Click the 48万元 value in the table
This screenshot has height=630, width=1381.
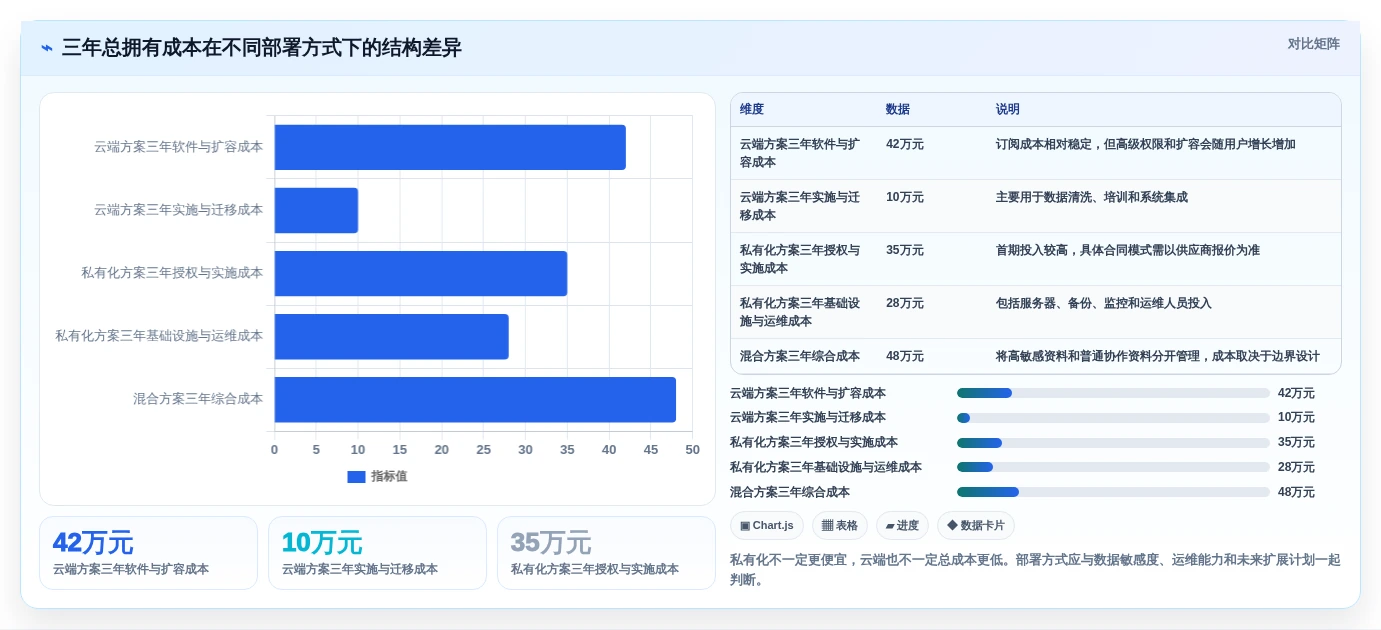pos(905,356)
